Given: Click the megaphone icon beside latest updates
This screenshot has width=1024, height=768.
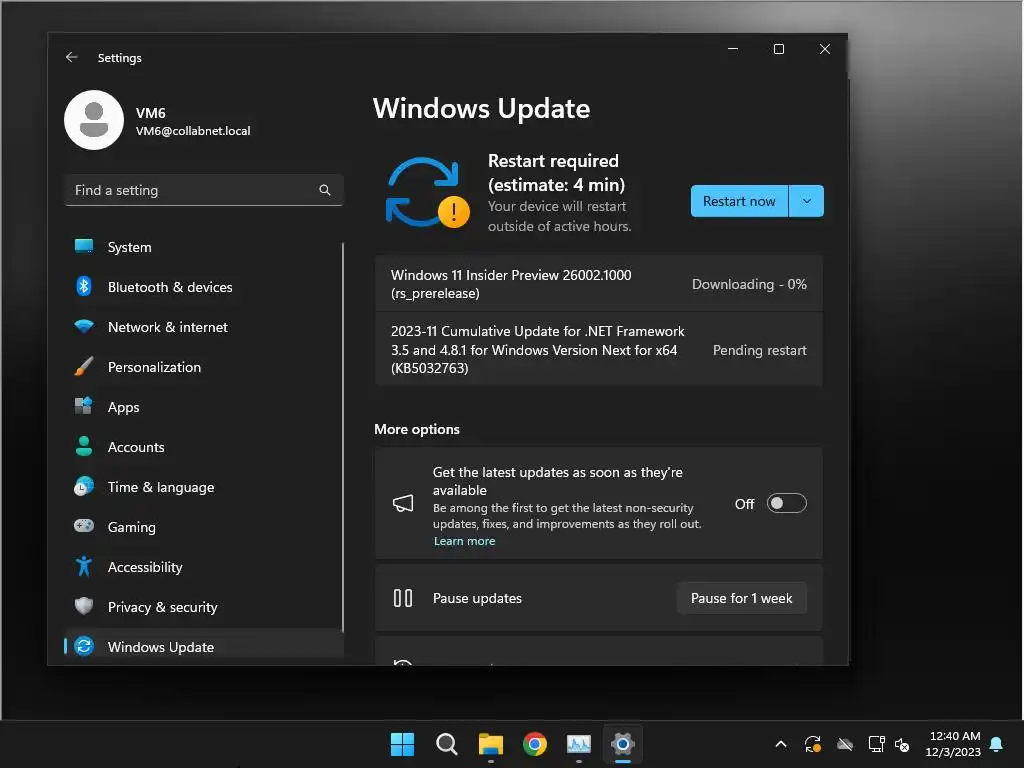Looking at the screenshot, I should coord(403,504).
